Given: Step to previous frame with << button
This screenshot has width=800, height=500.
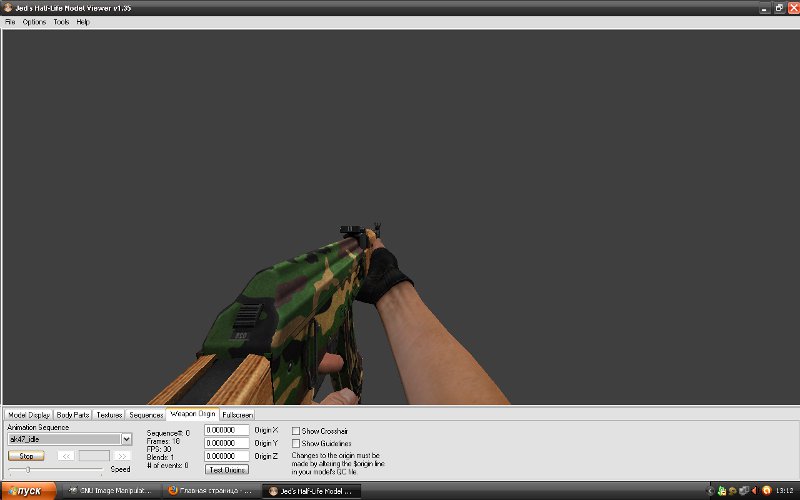Looking at the screenshot, I should 66,456.
